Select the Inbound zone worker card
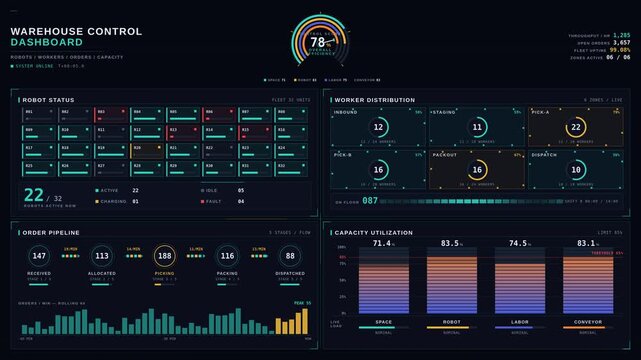This screenshot has height=360, width=641. [378, 127]
